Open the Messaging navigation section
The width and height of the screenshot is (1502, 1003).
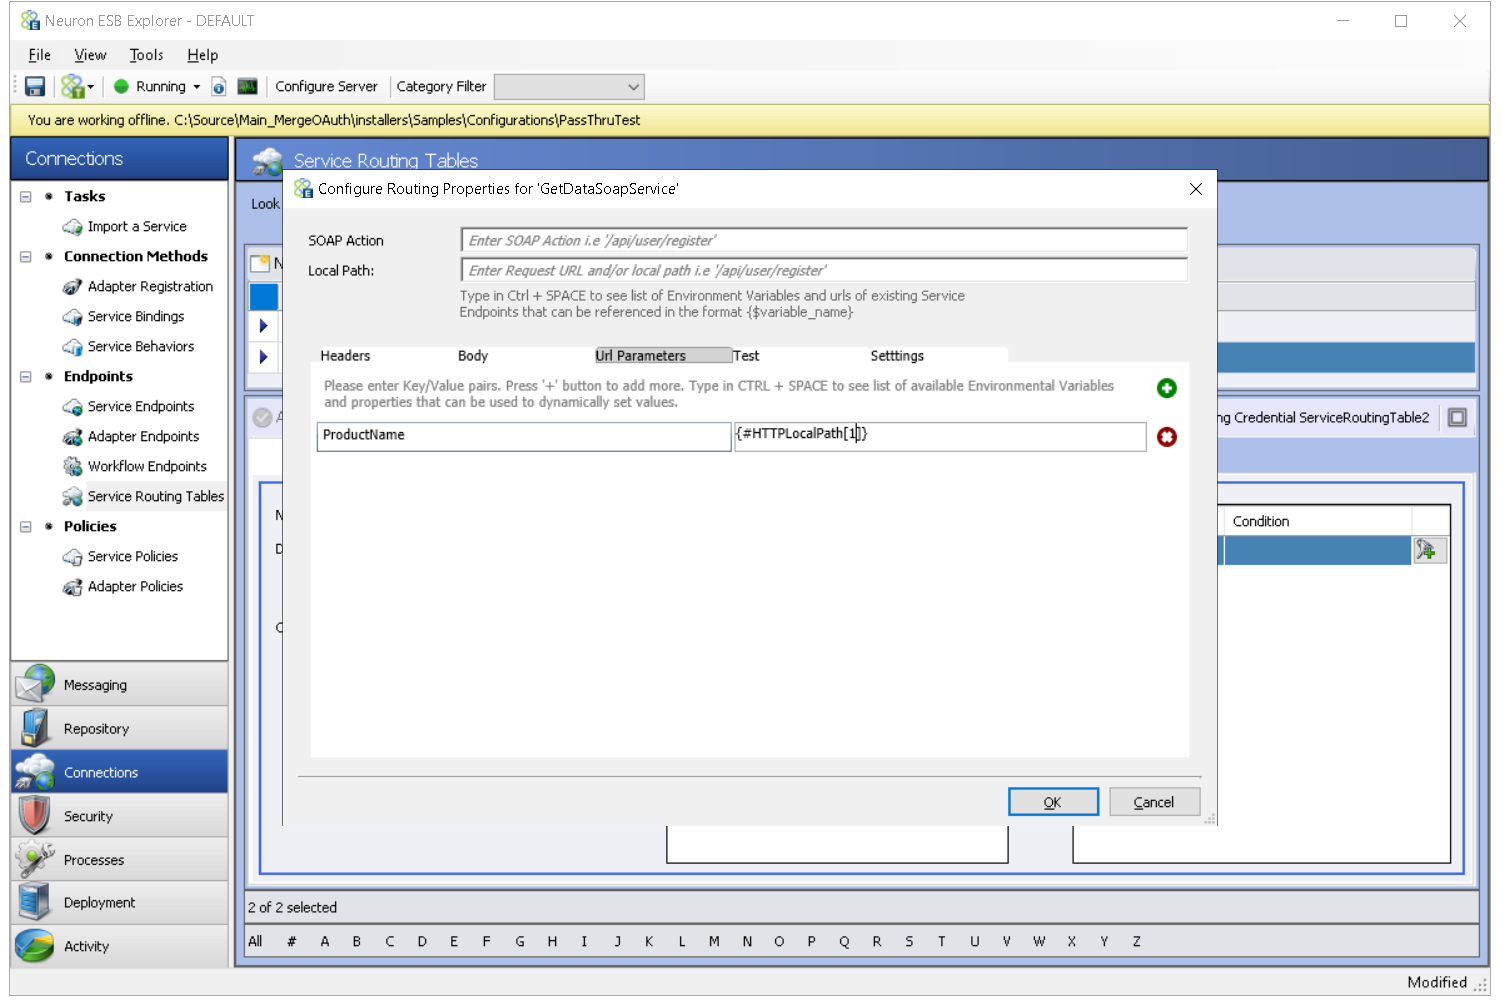pos(120,685)
